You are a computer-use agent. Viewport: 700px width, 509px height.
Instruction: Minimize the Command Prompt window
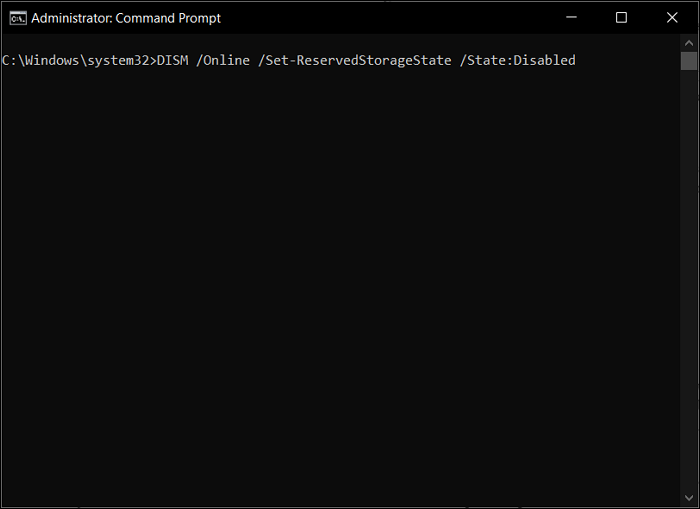pos(571,17)
